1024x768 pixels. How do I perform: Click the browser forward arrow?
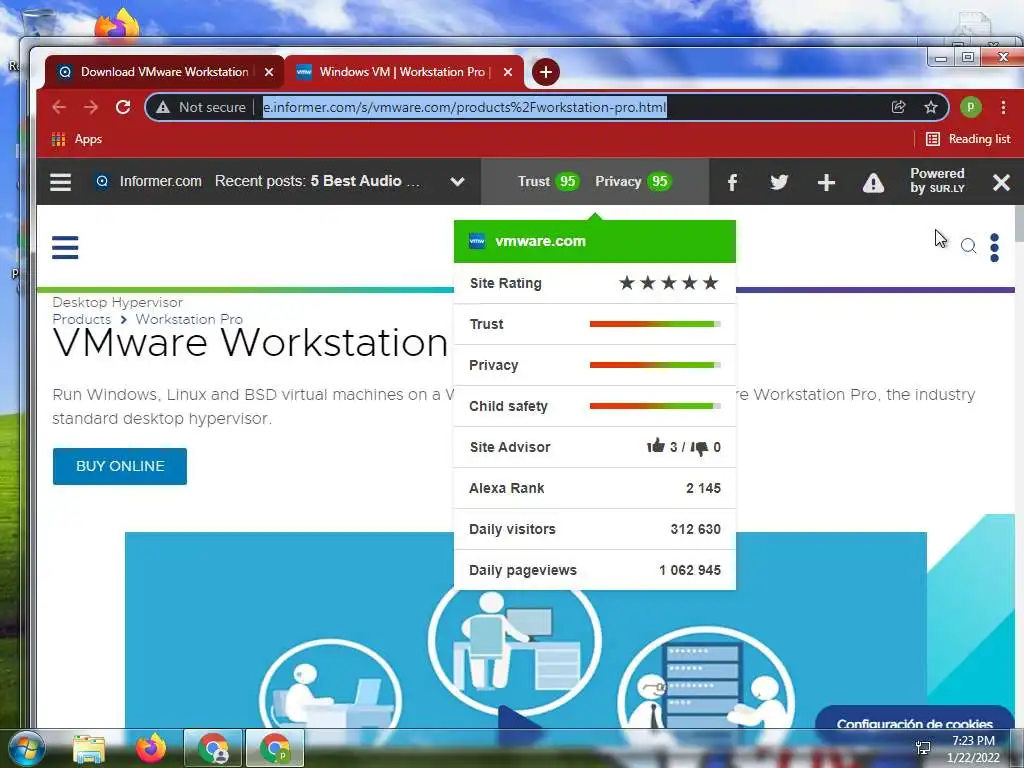click(x=91, y=107)
